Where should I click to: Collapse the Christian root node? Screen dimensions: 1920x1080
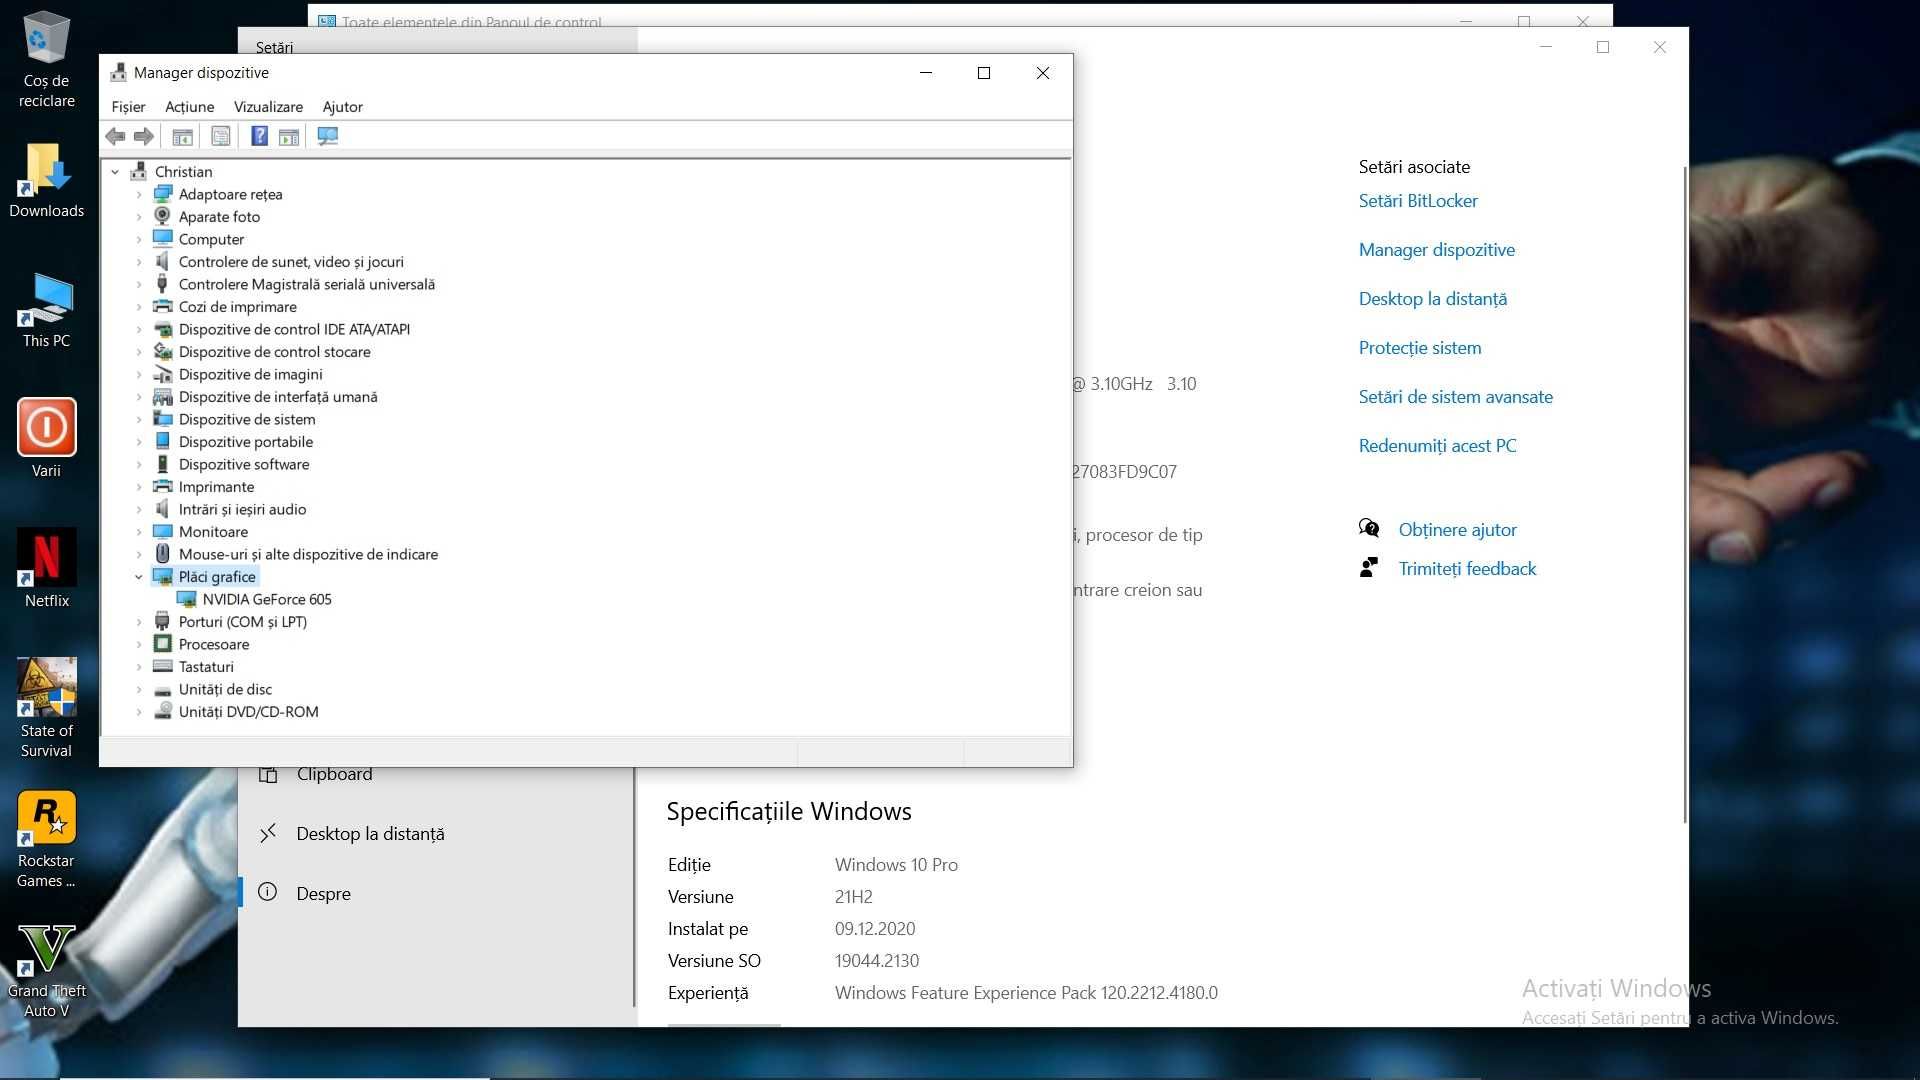point(115,172)
